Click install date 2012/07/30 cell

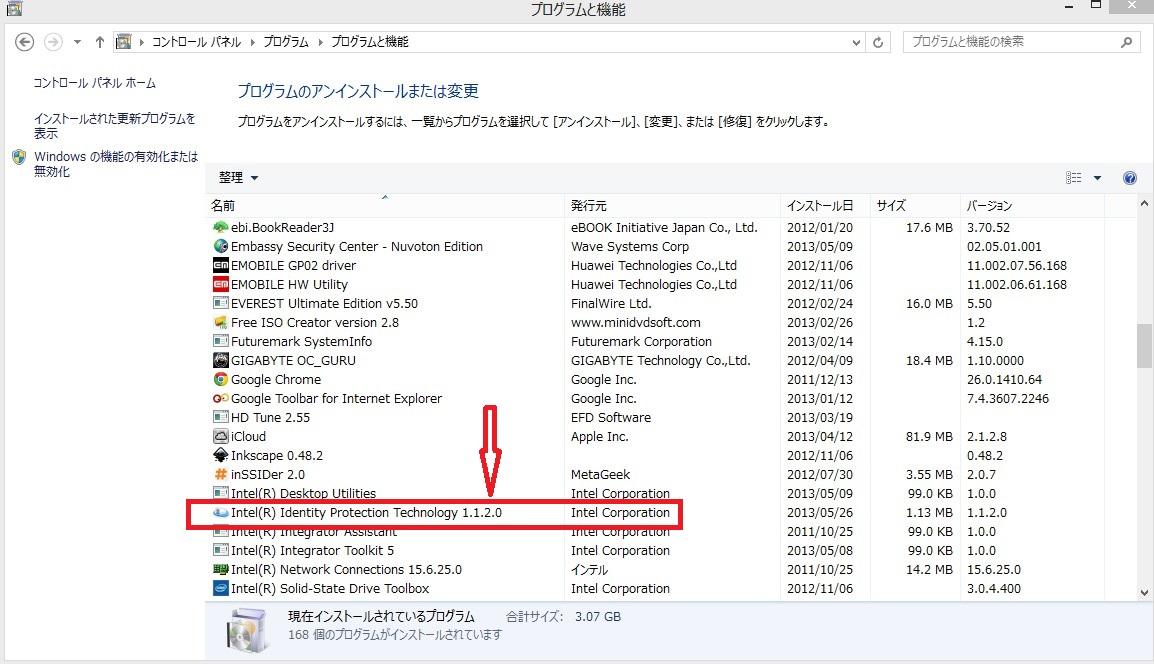(x=820, y=474)
